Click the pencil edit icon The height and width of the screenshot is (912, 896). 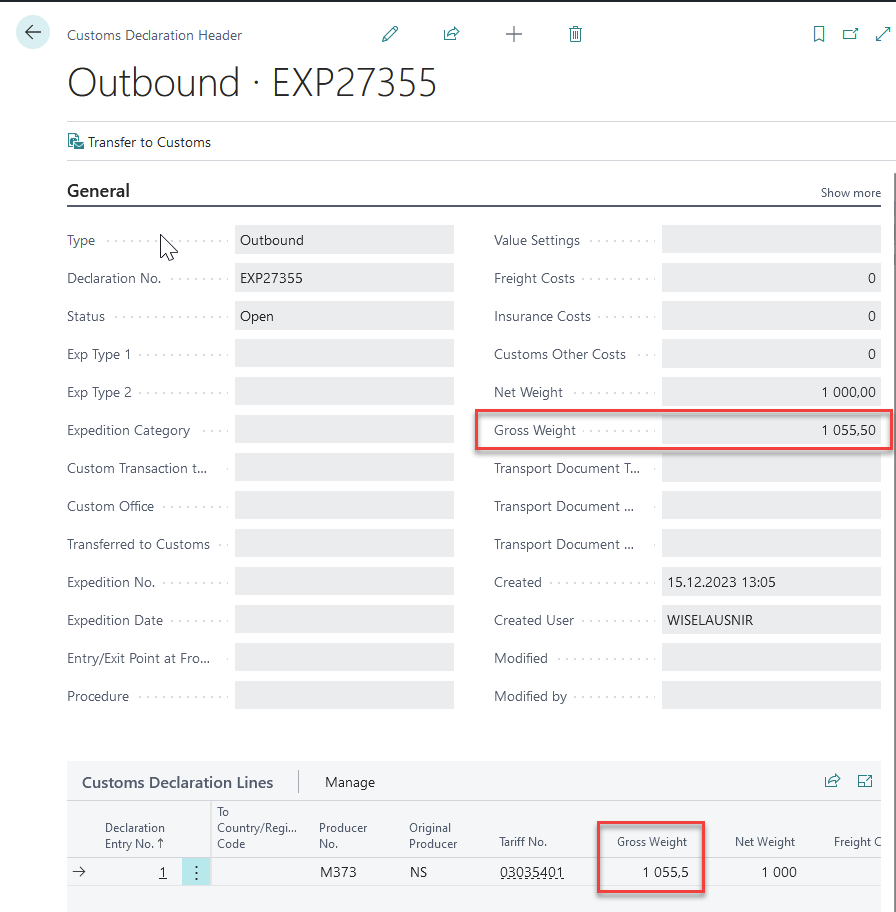tap(390, 34)
